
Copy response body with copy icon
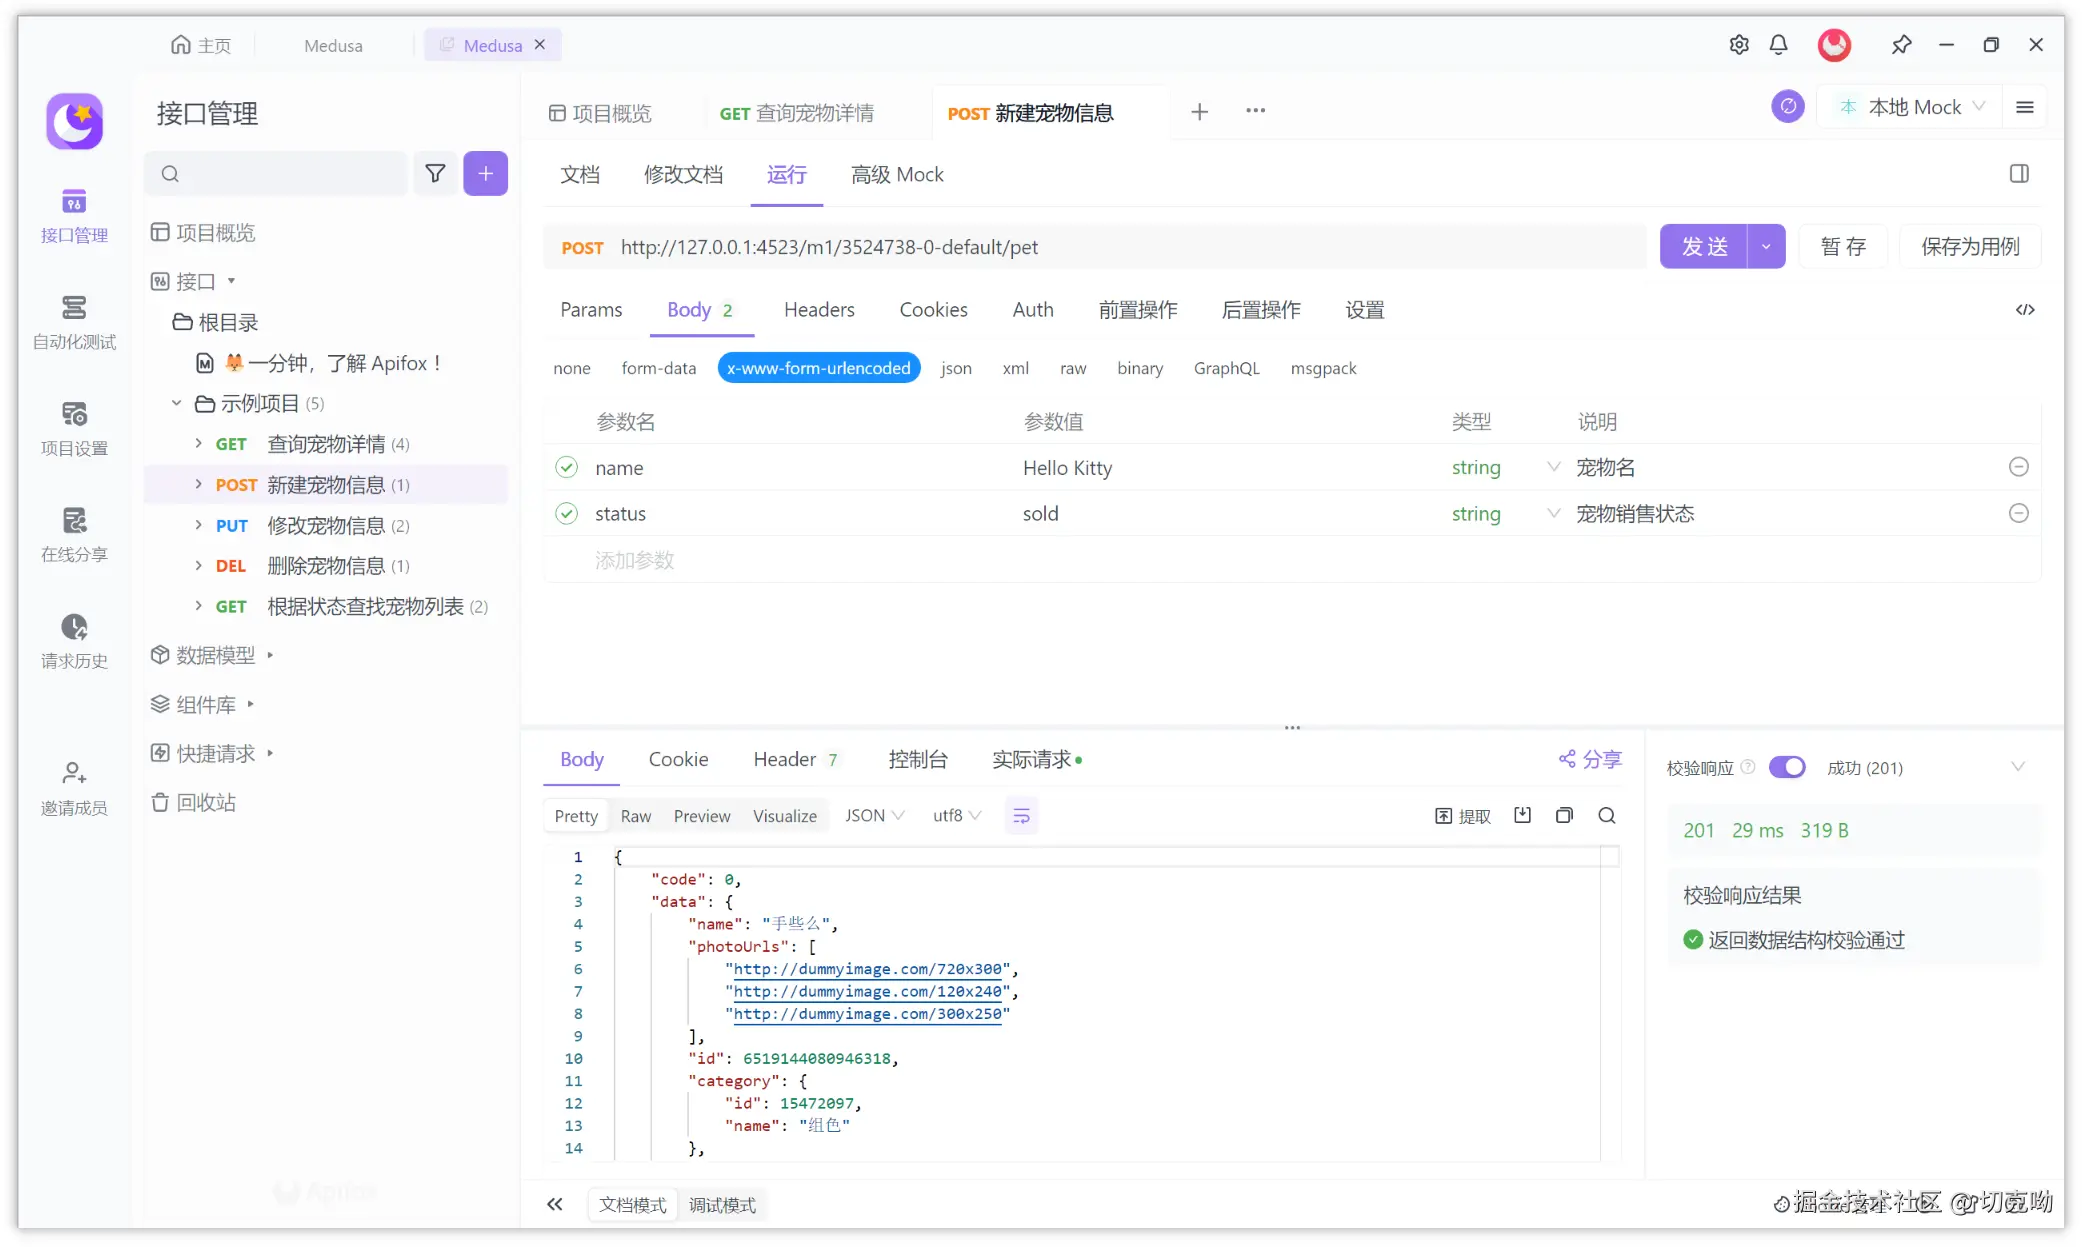tap(1564, 816)
